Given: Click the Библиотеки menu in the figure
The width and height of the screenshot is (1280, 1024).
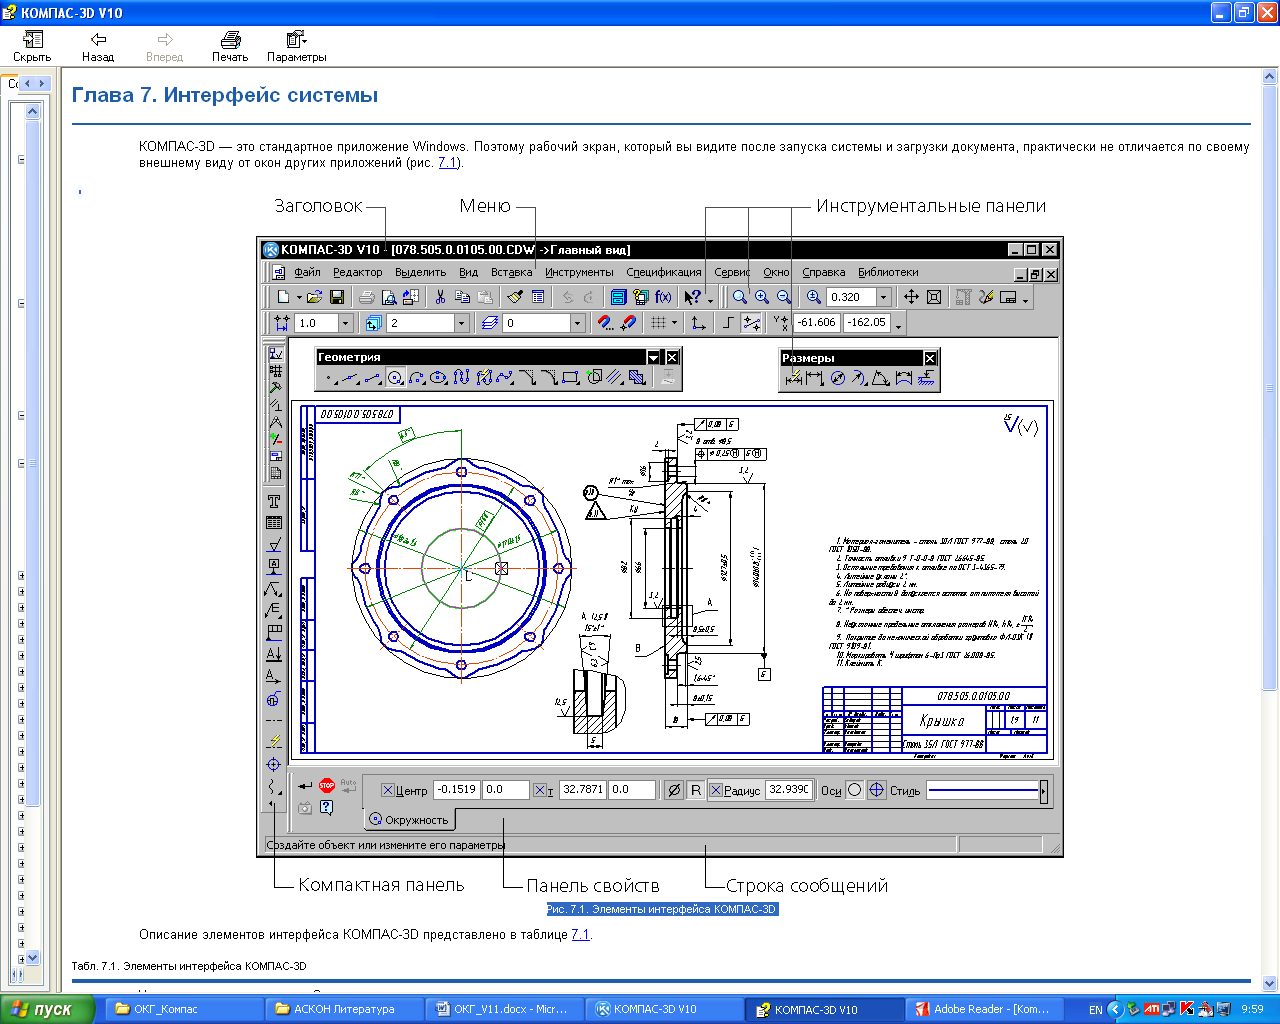Looking at the screenshot, I should pyautogui.click(x=888, y=272).
